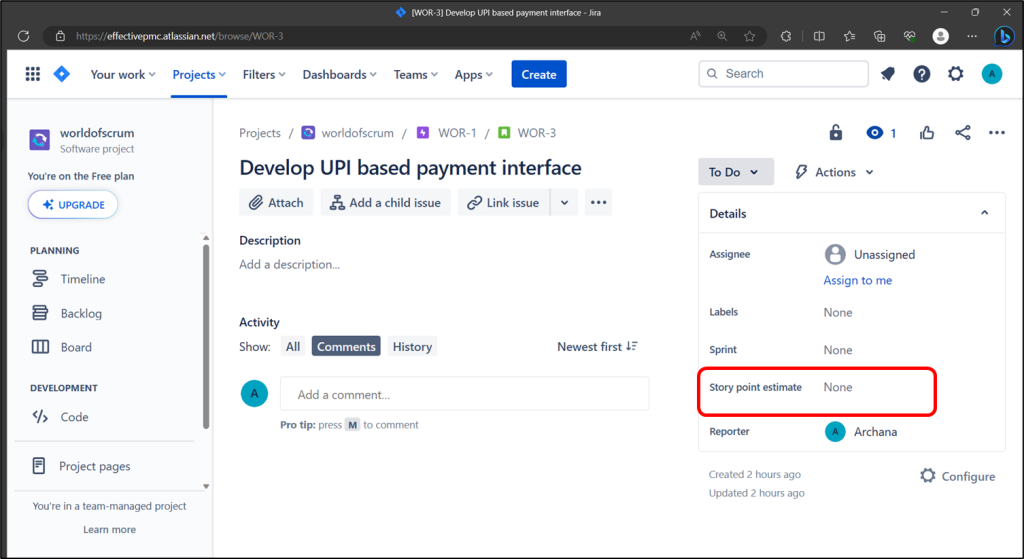Click Assign to me link
The height and width of the screenshot is (559, 1024).
(x=857, y=280)
